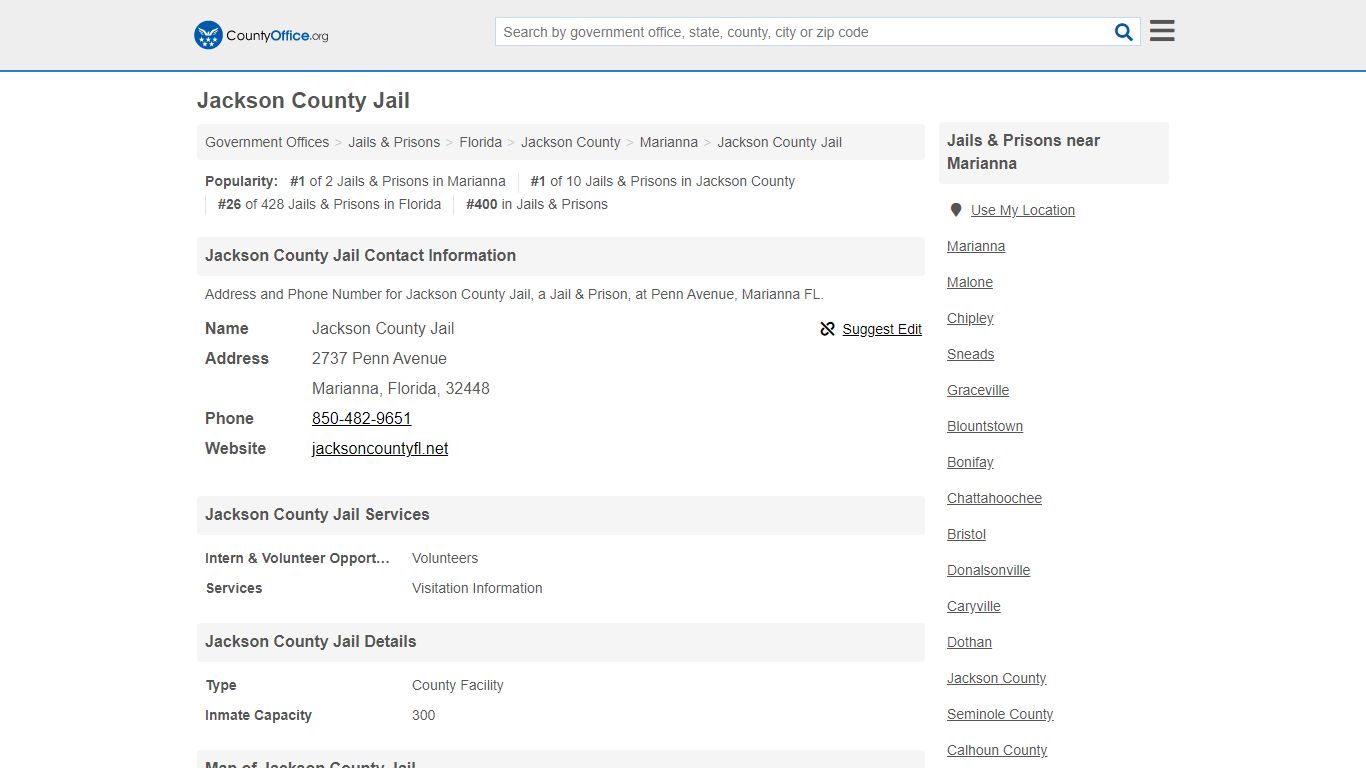This screenshot has width=1366, height=768.
Task: Go to Florida breadcrumb
Action: [481, 142]
